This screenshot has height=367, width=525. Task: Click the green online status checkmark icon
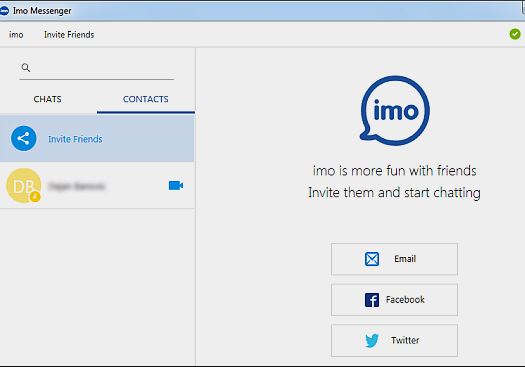pyautogui.click(x=515, y=34)
